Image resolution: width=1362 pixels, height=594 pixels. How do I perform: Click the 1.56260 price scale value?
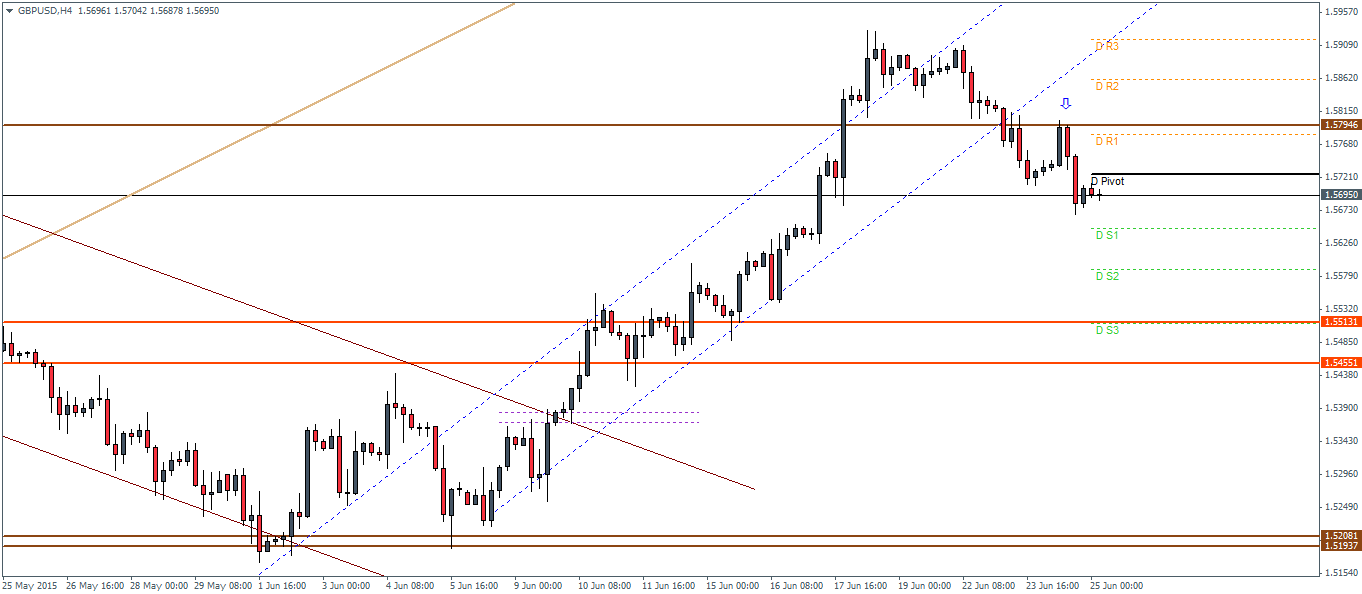1341,242
